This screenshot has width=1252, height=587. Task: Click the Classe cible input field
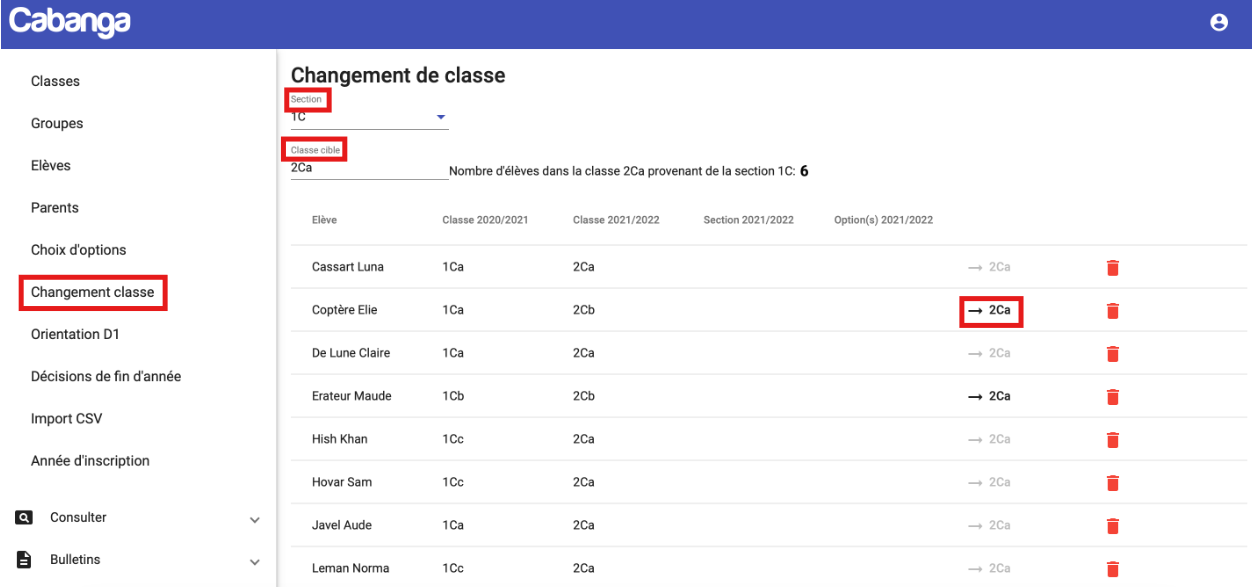click(x=368, y=168)
